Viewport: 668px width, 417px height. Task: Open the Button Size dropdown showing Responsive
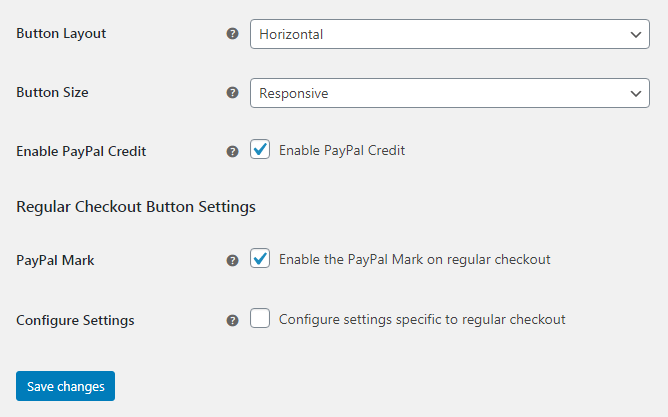tap(450, 93)
